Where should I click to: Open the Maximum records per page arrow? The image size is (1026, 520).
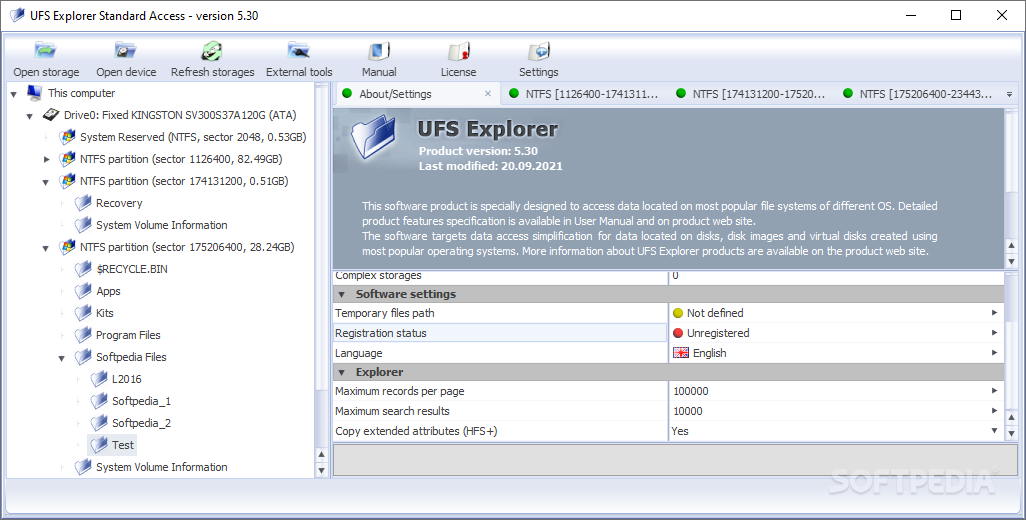coord(994,391)
